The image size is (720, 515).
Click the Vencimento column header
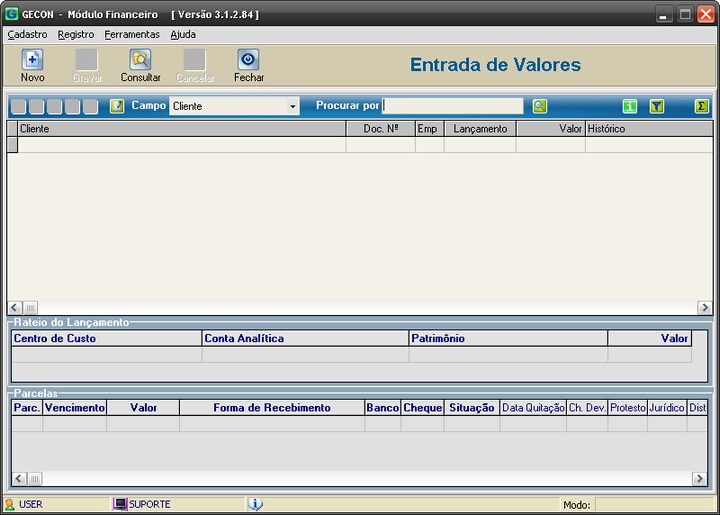point(75,408)
